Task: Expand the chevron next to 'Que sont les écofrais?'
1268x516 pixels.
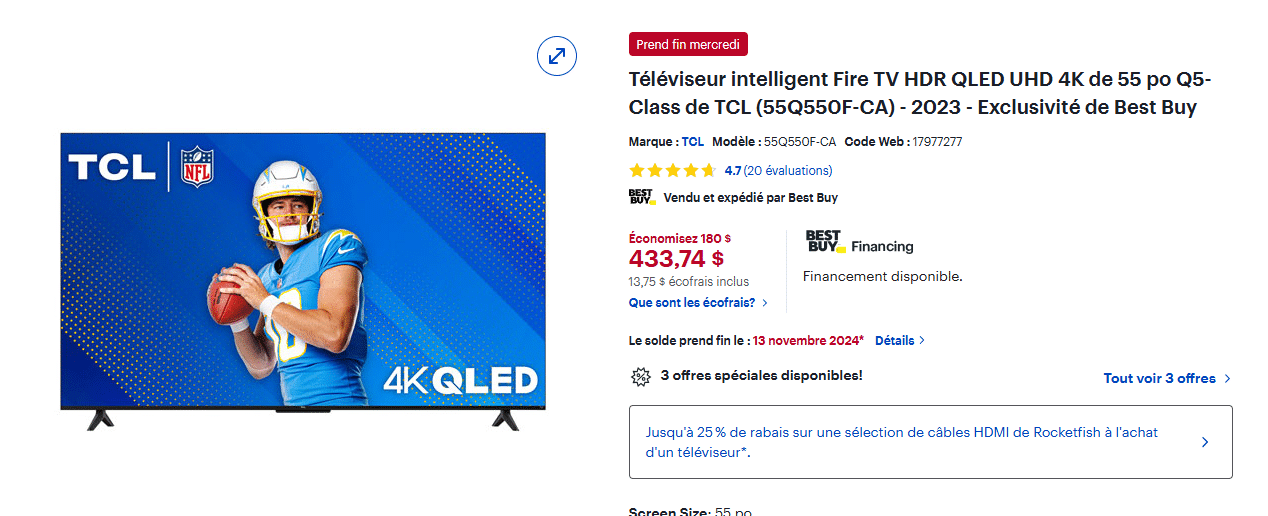Action: coord(765,302)
